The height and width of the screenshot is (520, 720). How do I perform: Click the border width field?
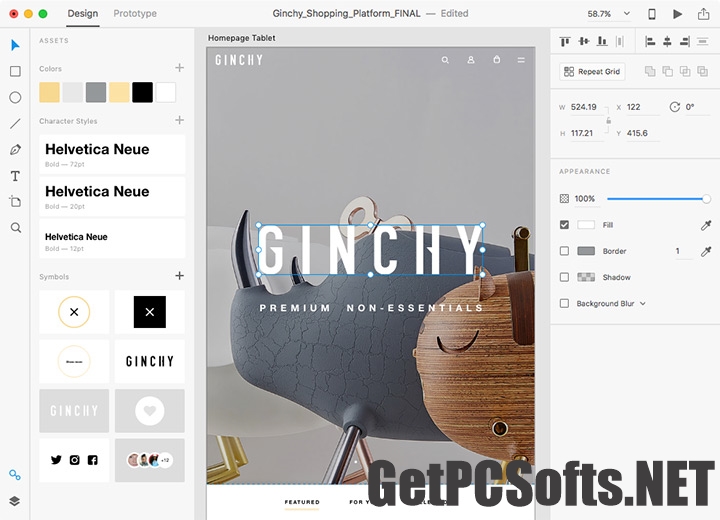(x=683, y=251)
